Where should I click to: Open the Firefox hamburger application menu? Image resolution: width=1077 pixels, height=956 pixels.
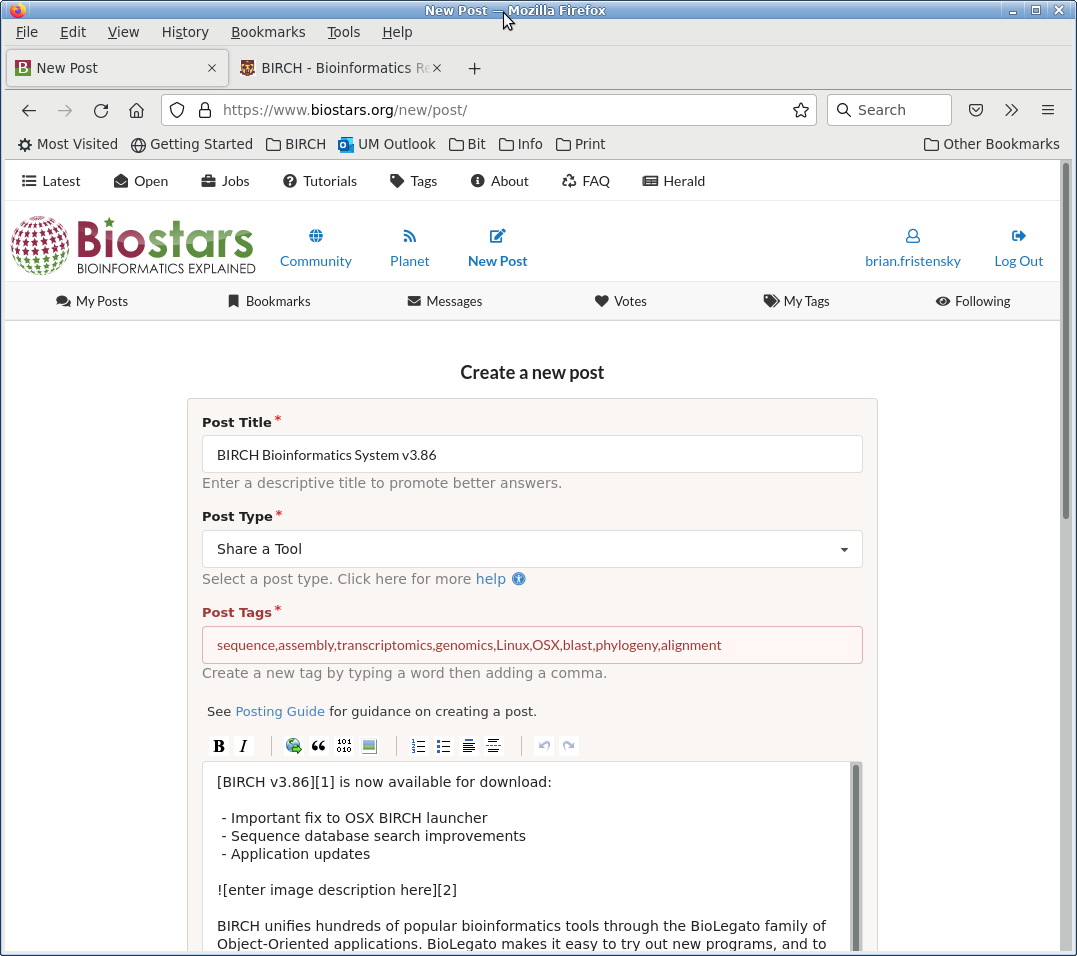[1047, 111]
